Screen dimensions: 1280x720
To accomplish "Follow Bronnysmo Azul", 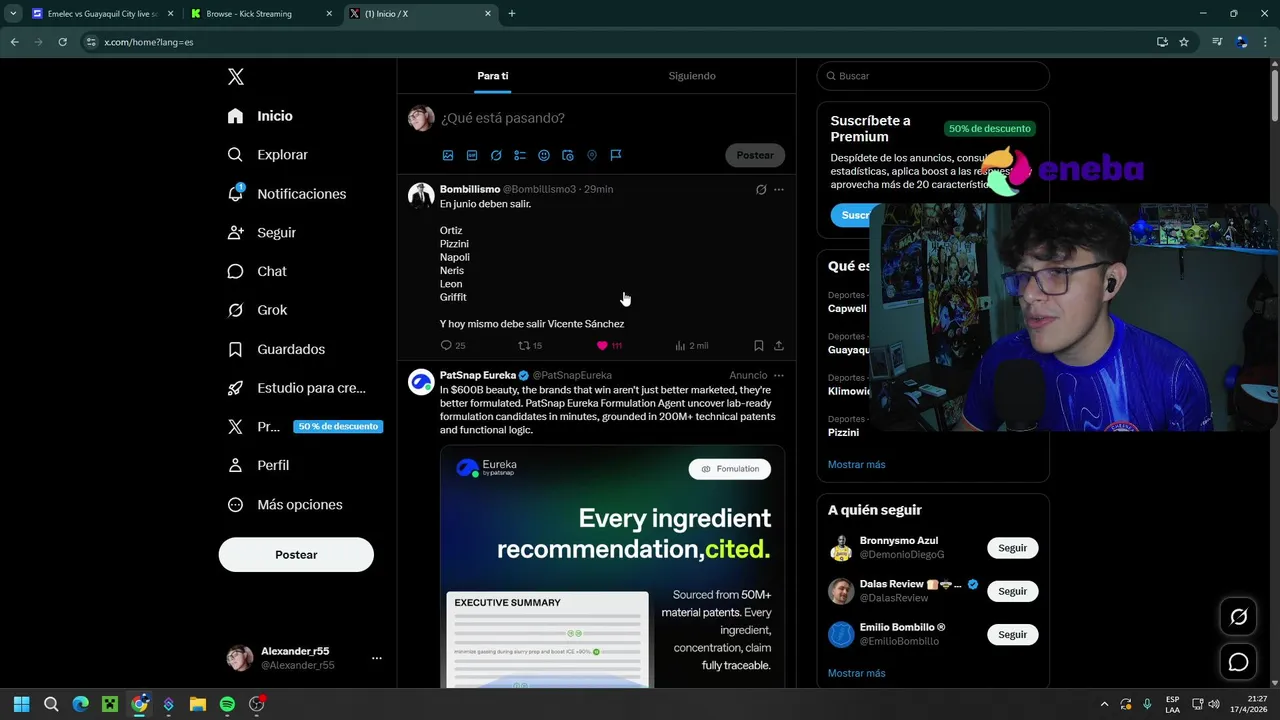I will (x=1012, y=548).
